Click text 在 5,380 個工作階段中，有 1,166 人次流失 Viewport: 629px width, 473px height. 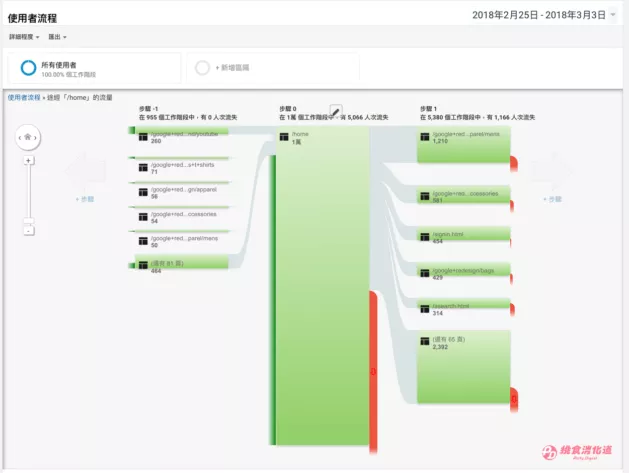pos(477,118)
